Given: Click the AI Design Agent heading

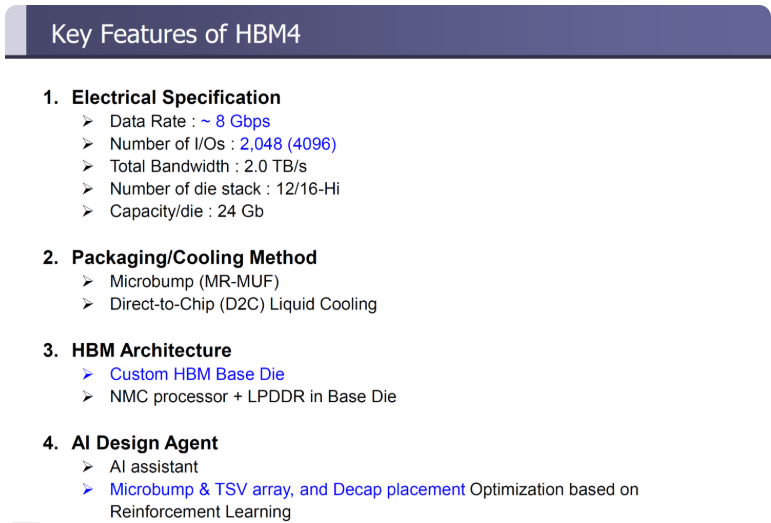Looking at the screenshot, I should pyautogui.click(x=145, y=443).
